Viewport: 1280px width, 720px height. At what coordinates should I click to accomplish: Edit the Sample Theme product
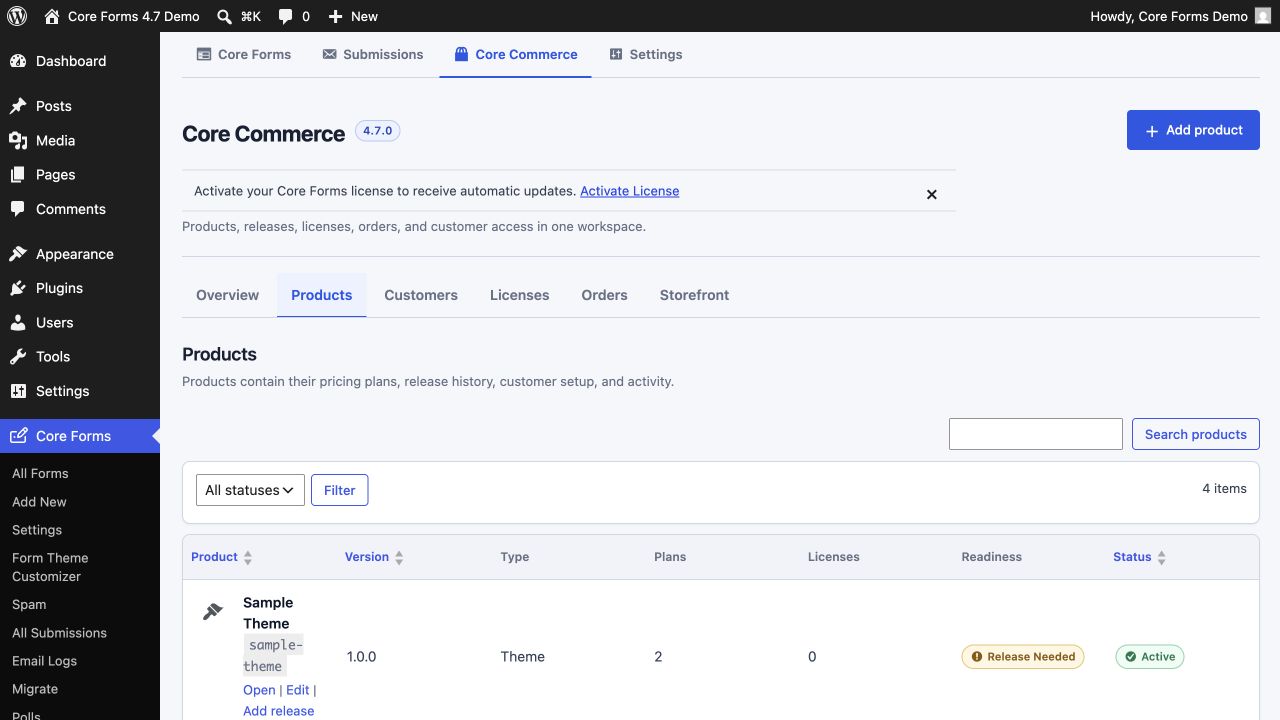298,690
